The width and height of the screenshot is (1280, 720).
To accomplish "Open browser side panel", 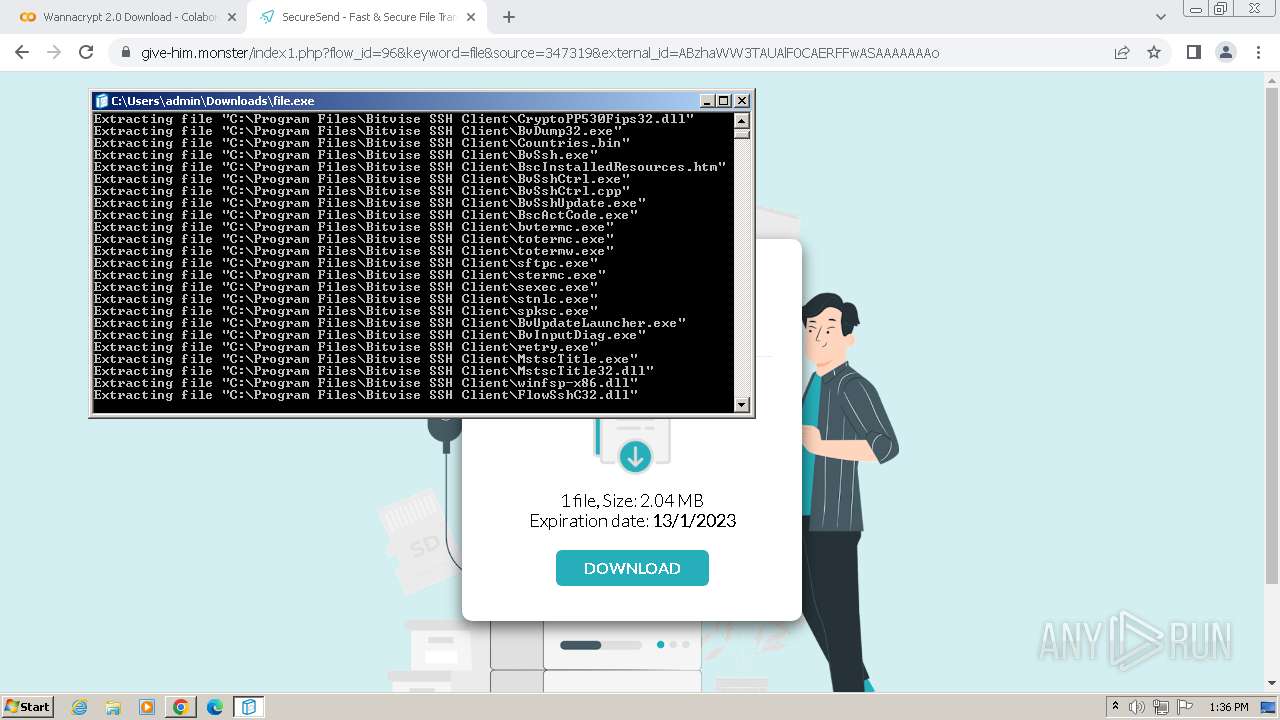I will point(1193,52).
